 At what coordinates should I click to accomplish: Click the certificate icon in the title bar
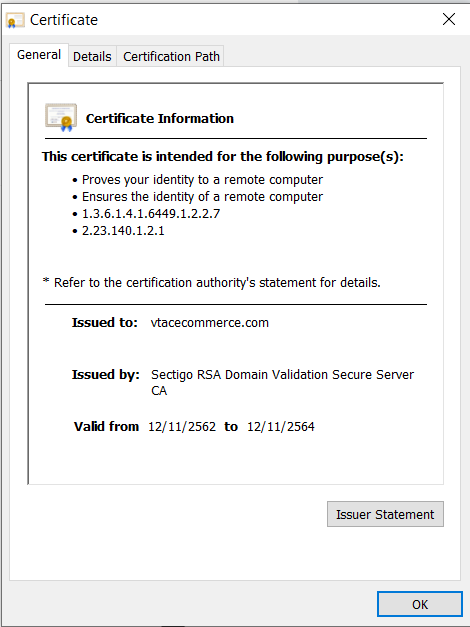[x=15, y=20]
